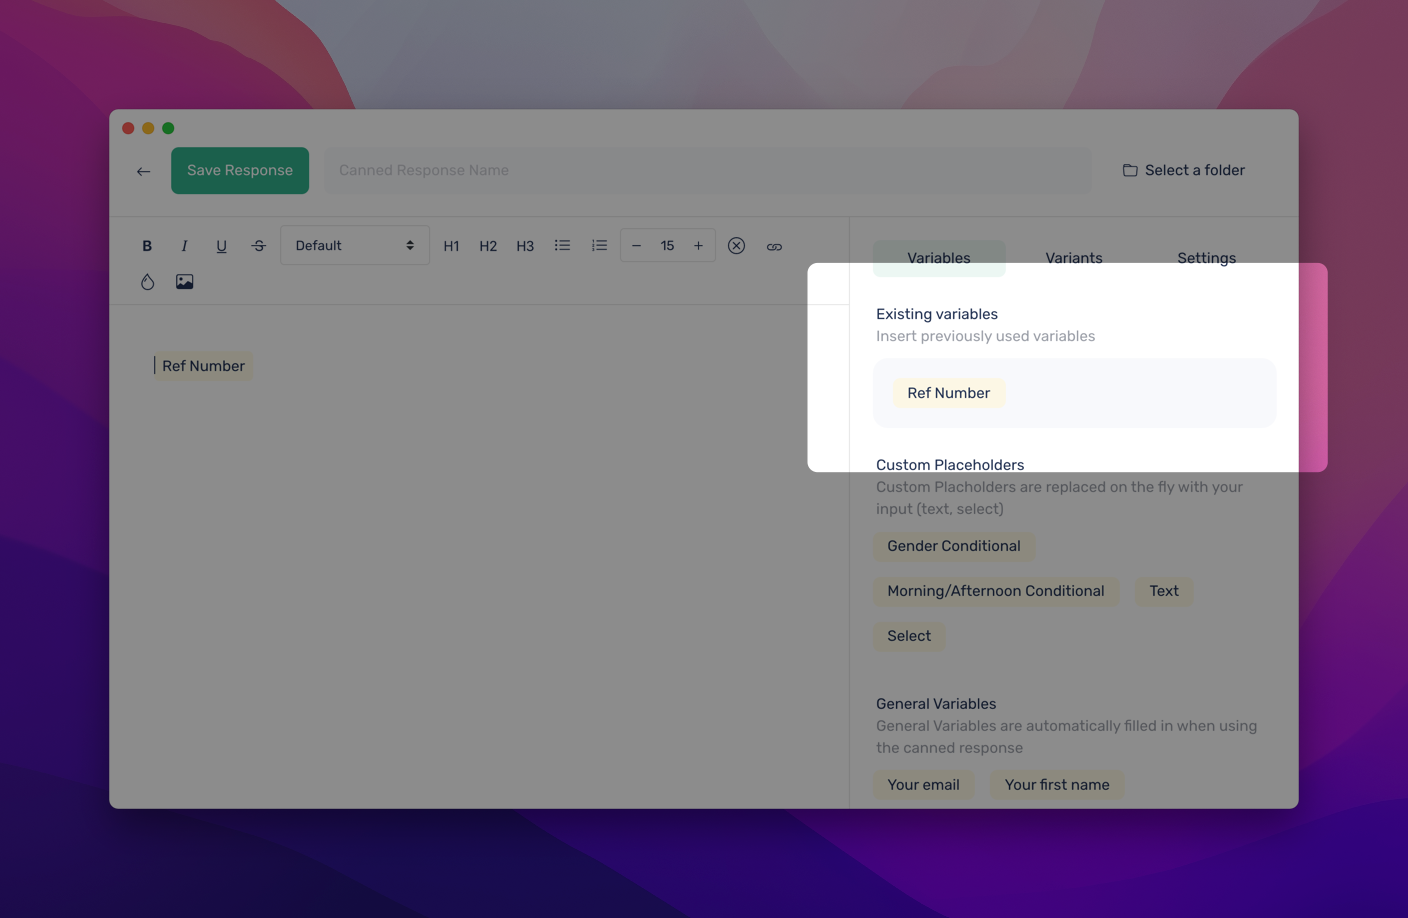The image size is (1408, 918).
Task: Insert a numbered list
Action: [x=599, y=246]
